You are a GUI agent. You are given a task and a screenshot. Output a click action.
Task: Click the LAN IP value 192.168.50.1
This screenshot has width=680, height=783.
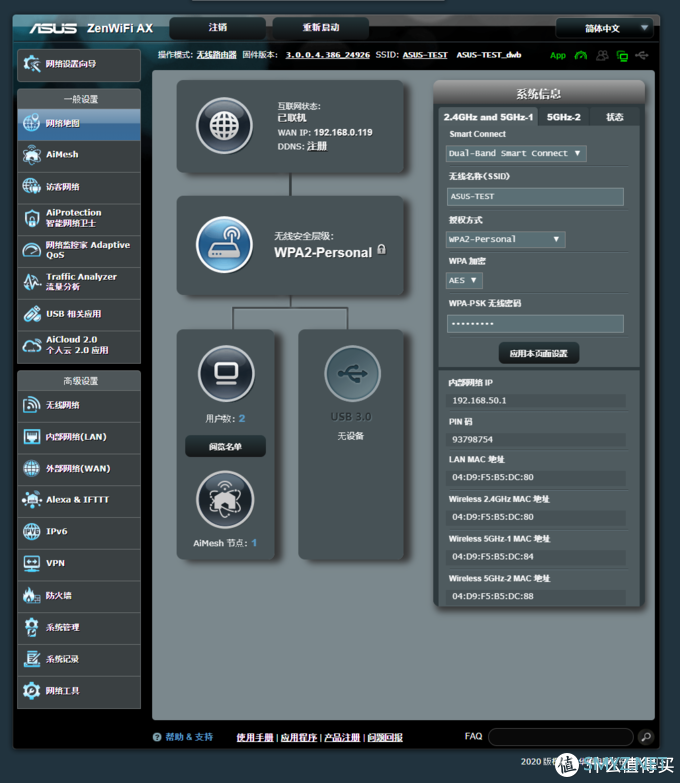[x=479, y=400]
